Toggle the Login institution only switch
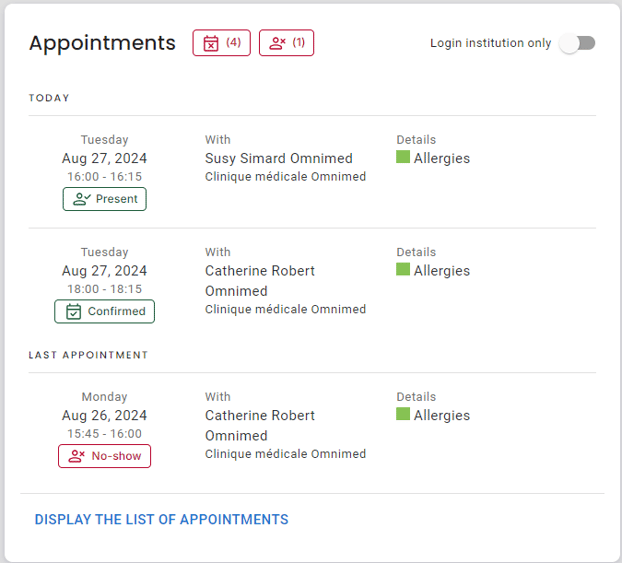The image size is (622, 563). pyautogui.click(x=577, y=43)
